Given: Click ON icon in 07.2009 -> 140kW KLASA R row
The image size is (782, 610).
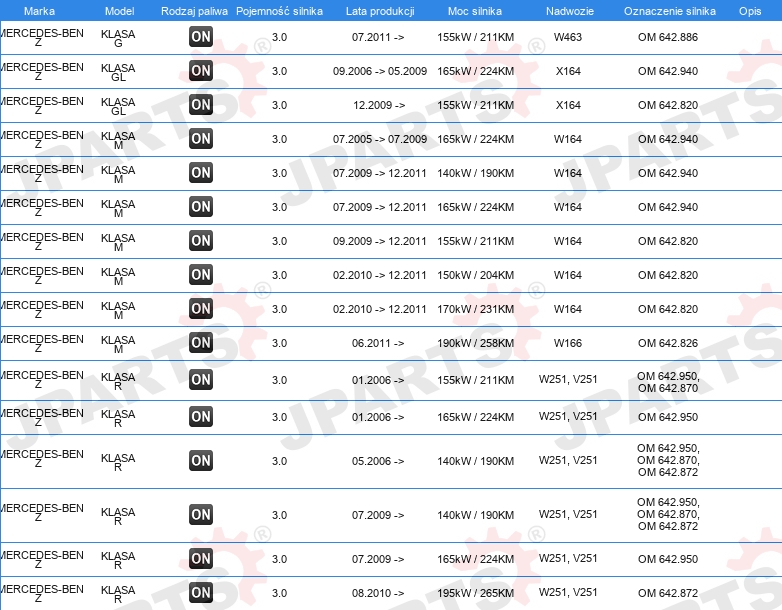Looking at the screenshot, I should [x=201, y=514].
